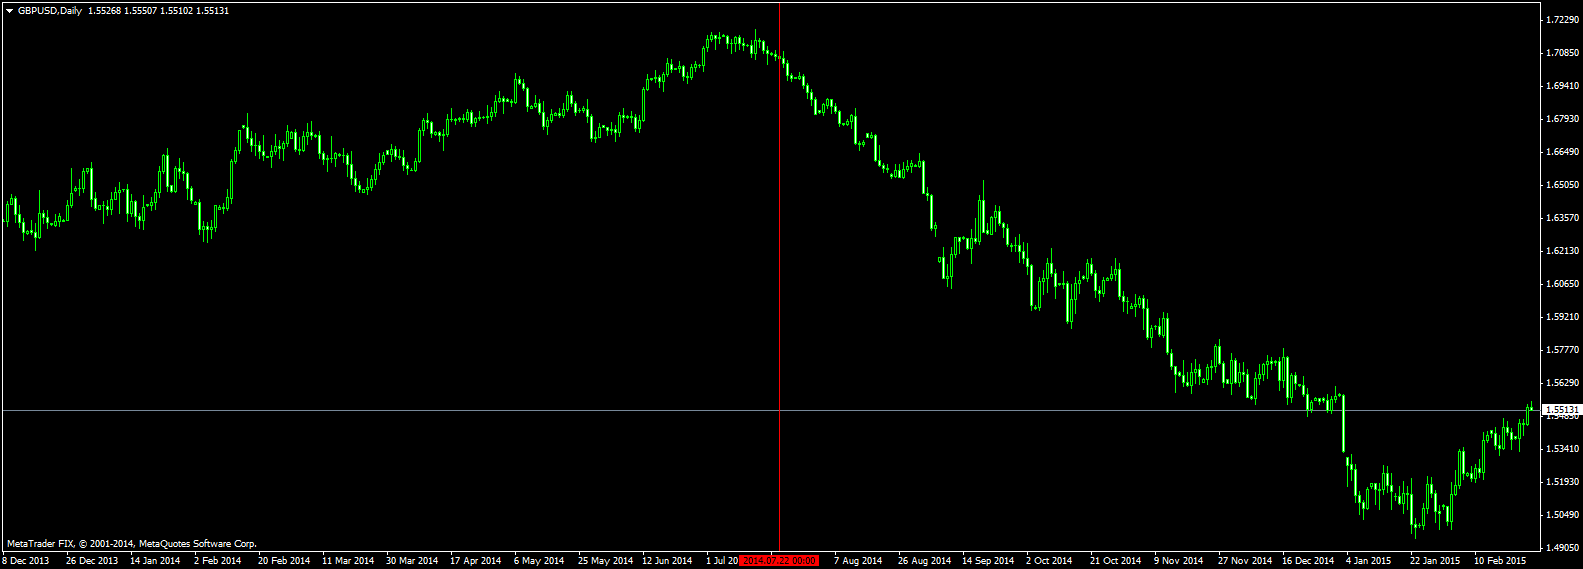1583x569 pixels.
Task: Click the 7 Aug 2014 date label
Action: tap(858, 561)
